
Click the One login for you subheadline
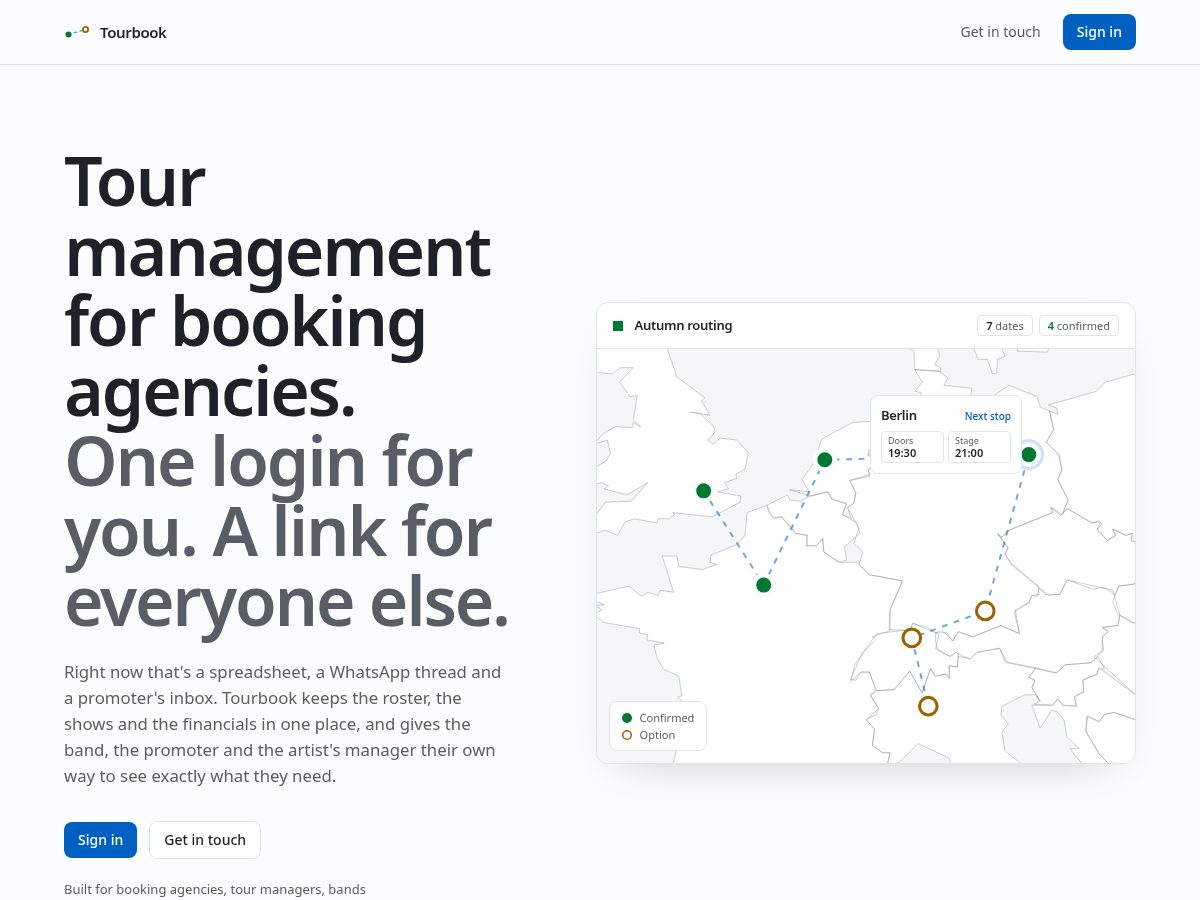coord(287,532)
